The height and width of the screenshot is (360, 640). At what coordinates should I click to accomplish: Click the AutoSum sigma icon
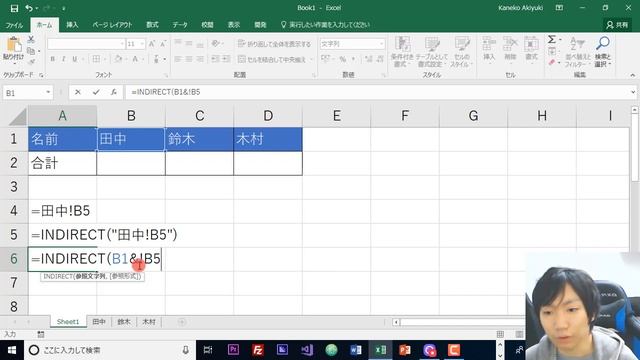[552, 40]
